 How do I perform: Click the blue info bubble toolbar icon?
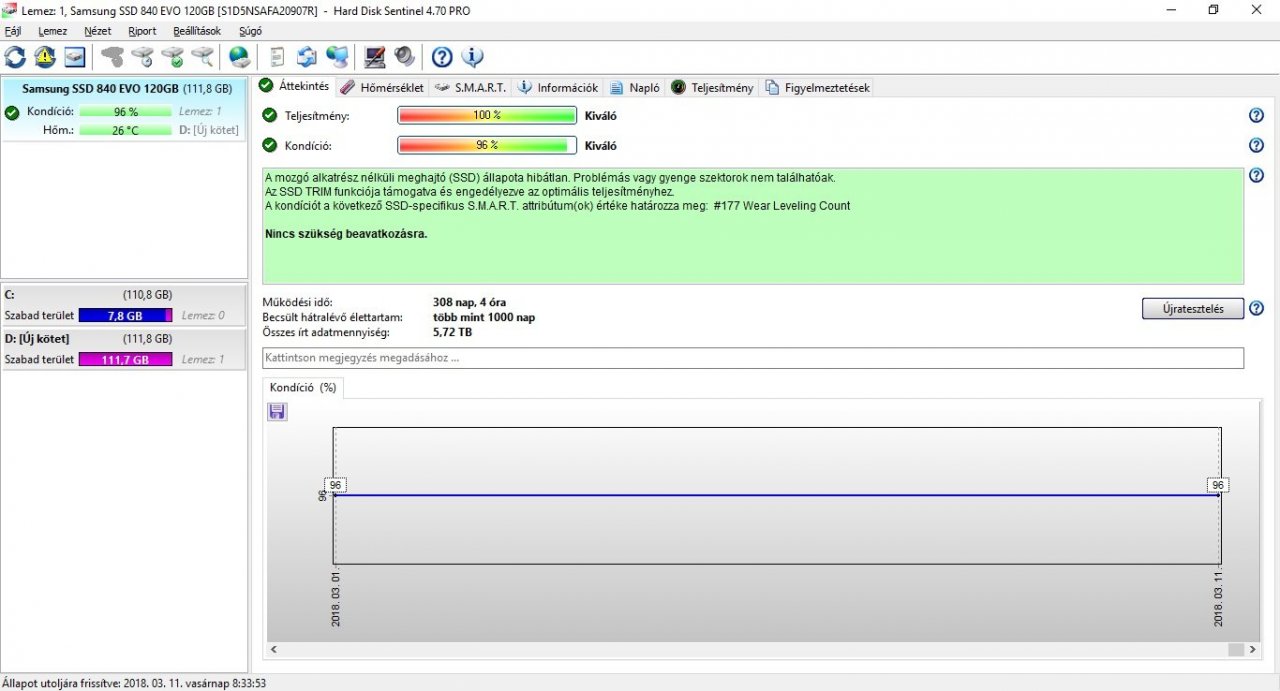472,56
